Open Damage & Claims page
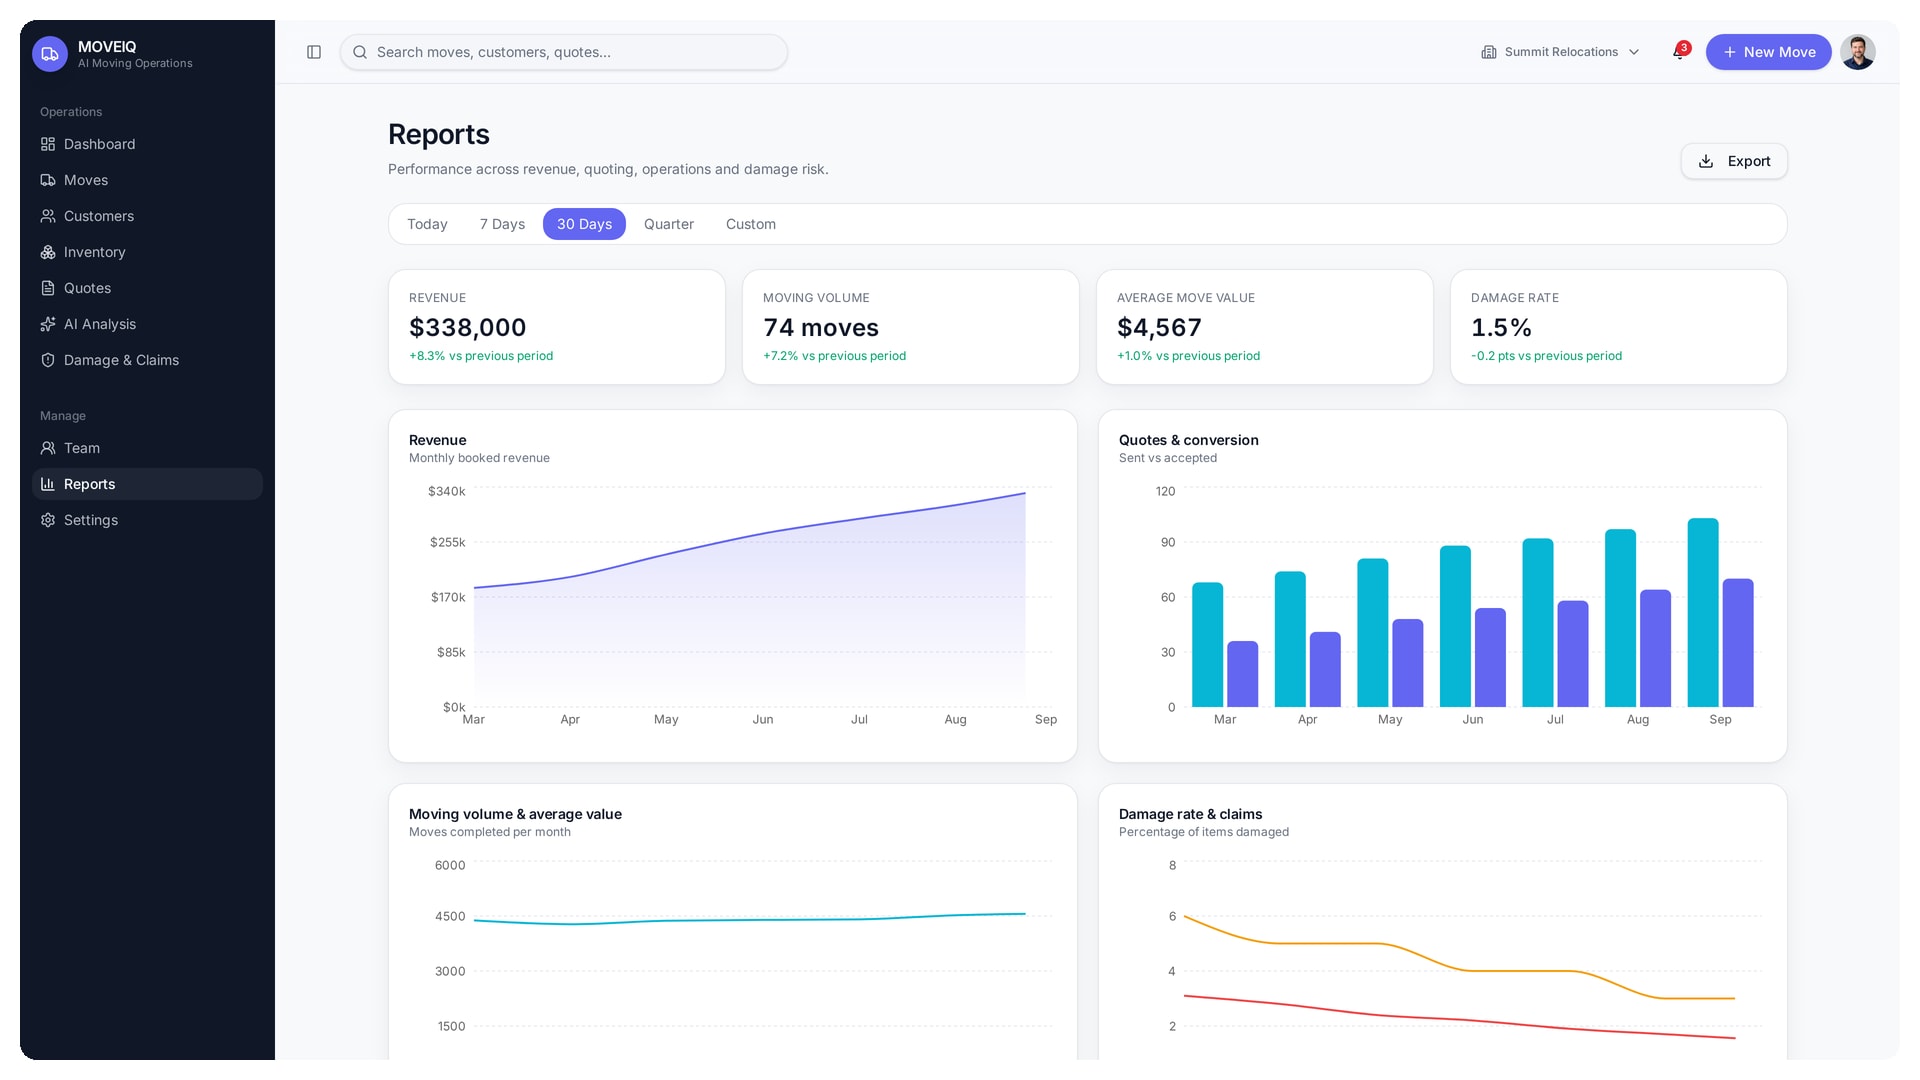 (x=147, y=360)
